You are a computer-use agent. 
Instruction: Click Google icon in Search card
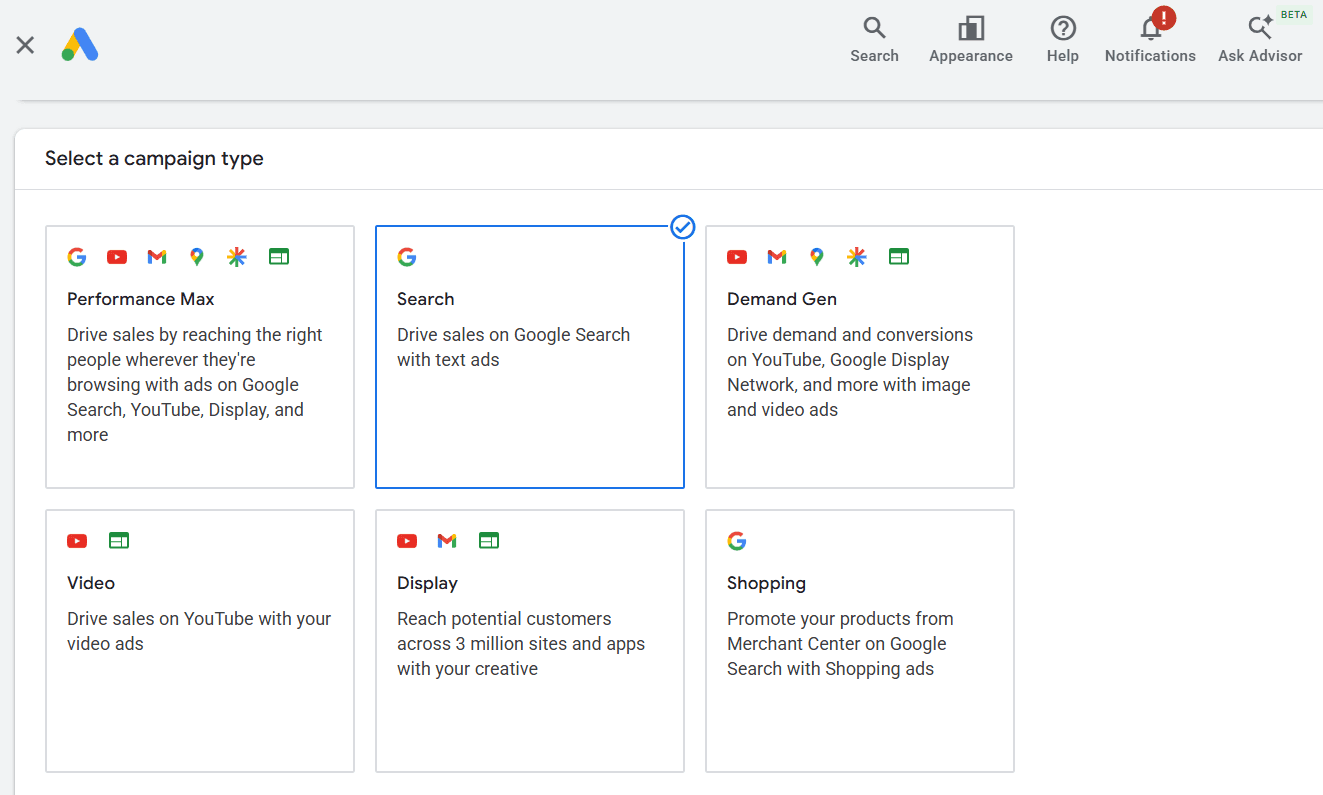(407, 257)
